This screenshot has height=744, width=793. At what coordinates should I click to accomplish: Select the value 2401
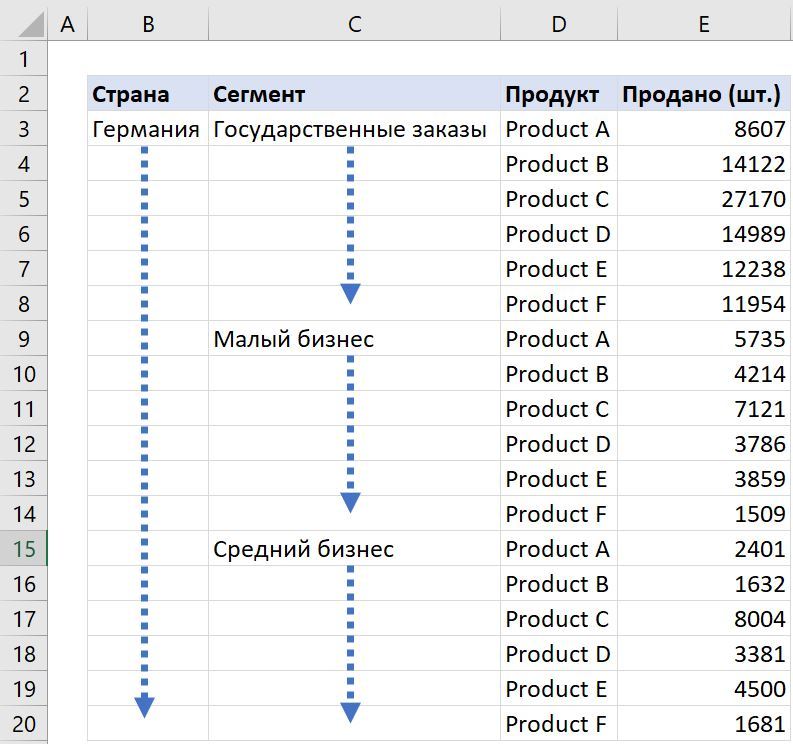704,549
